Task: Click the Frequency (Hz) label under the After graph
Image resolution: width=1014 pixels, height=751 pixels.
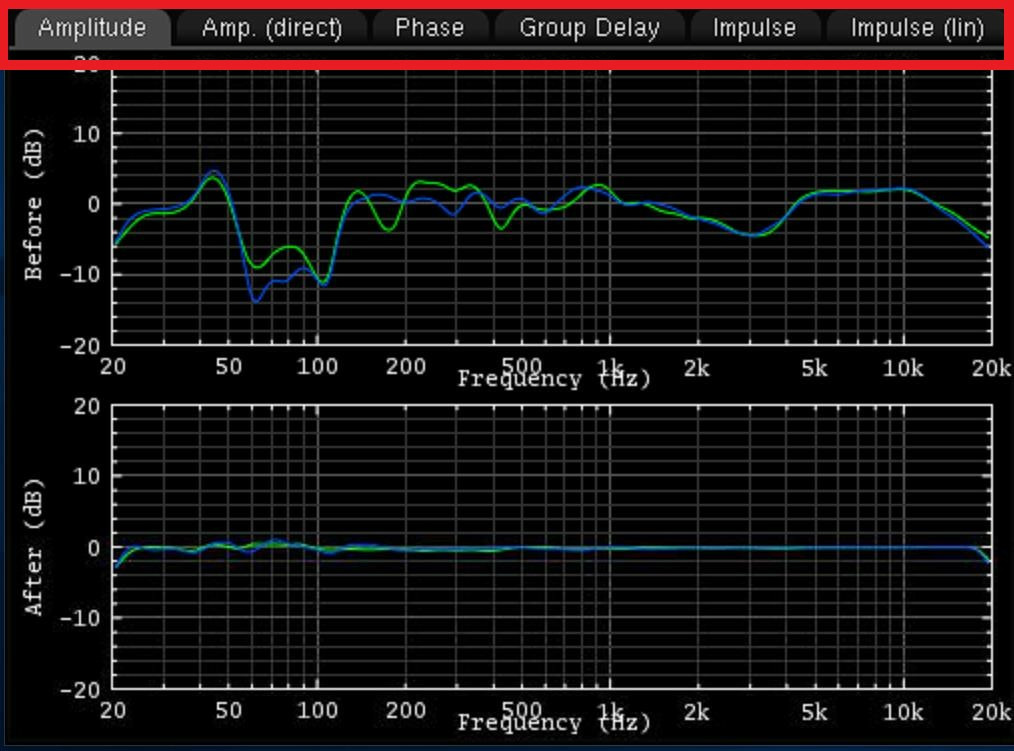Action: pos(554,722)
